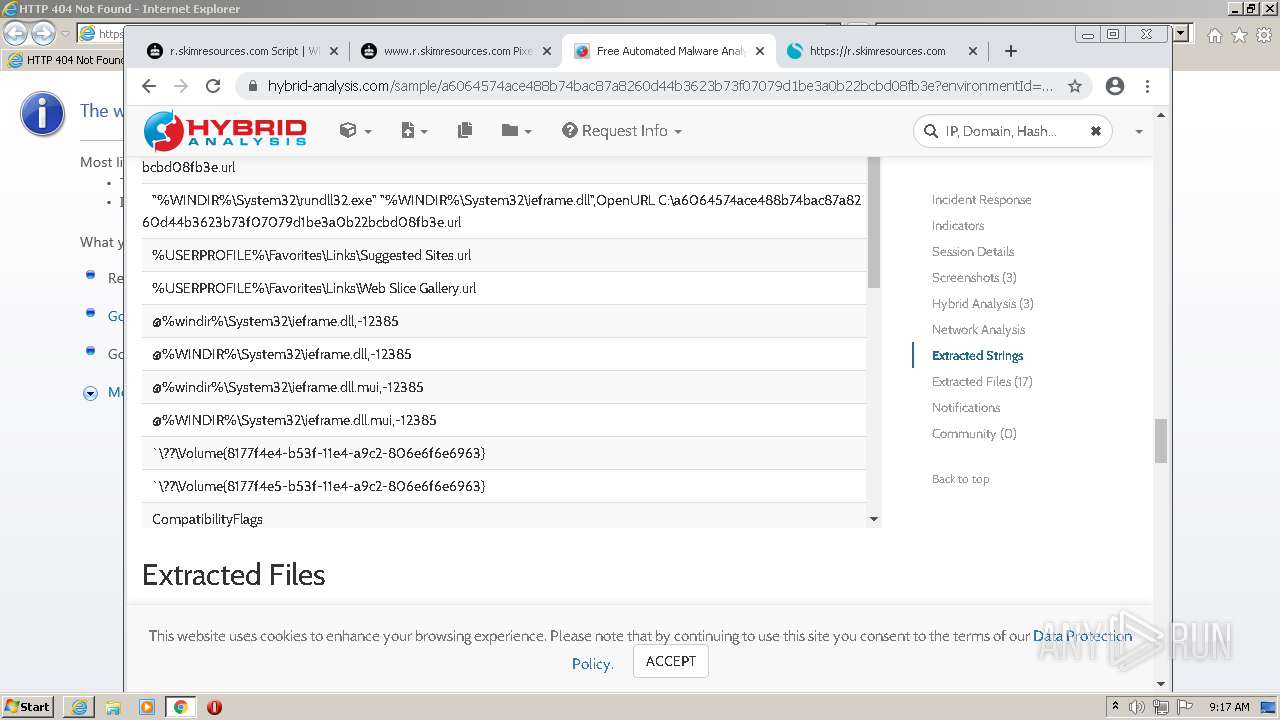
Task: Click the strings list scrollbar thumb
Action: 874,222
